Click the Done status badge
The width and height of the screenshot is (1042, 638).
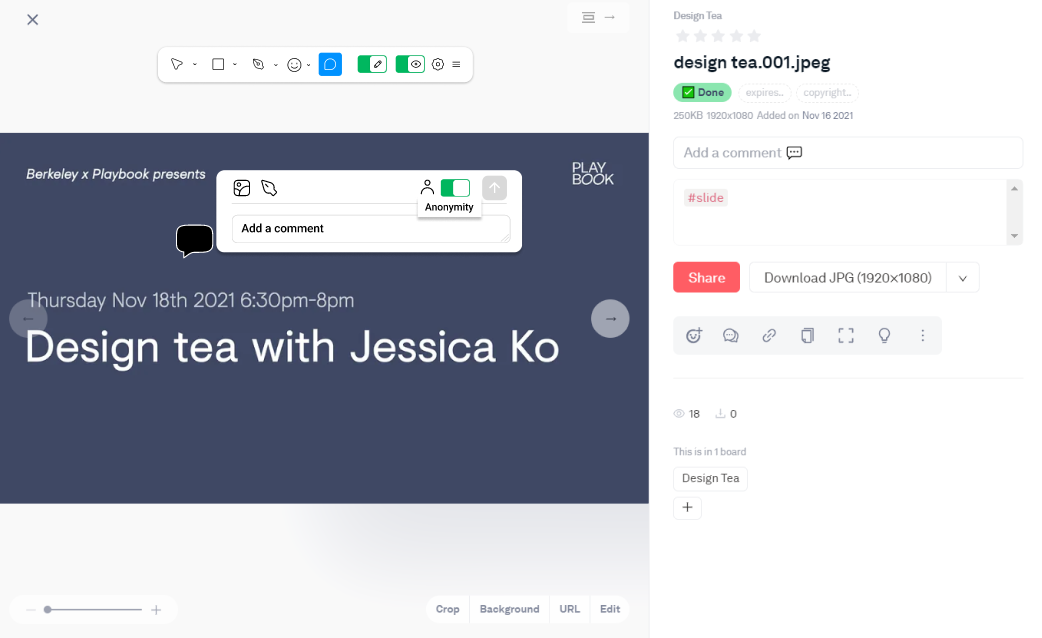tap(702, 92)
